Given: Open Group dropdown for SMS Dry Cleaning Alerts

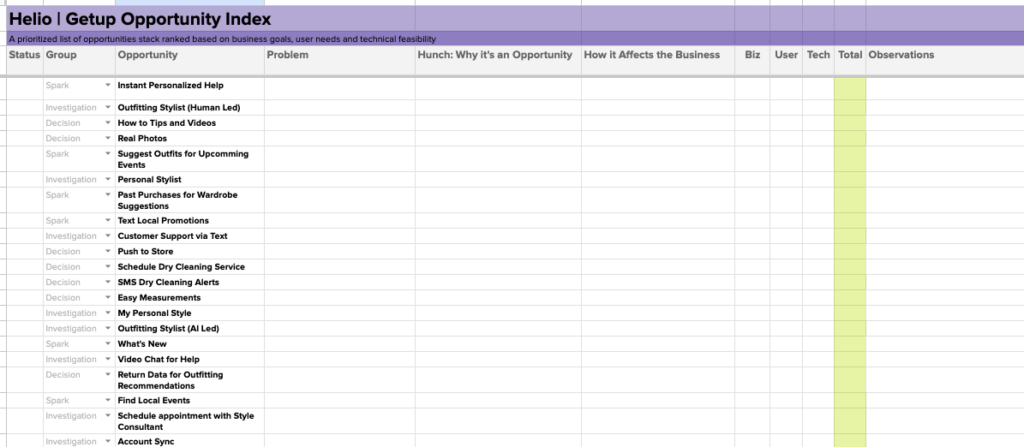Looking at the screenshot, I should [x=108, y=282].
